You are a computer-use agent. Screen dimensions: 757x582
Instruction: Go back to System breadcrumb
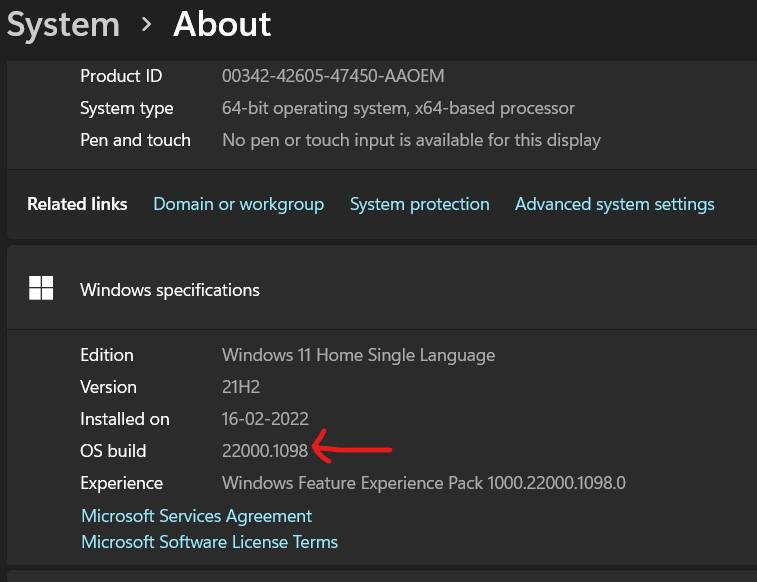62,23
